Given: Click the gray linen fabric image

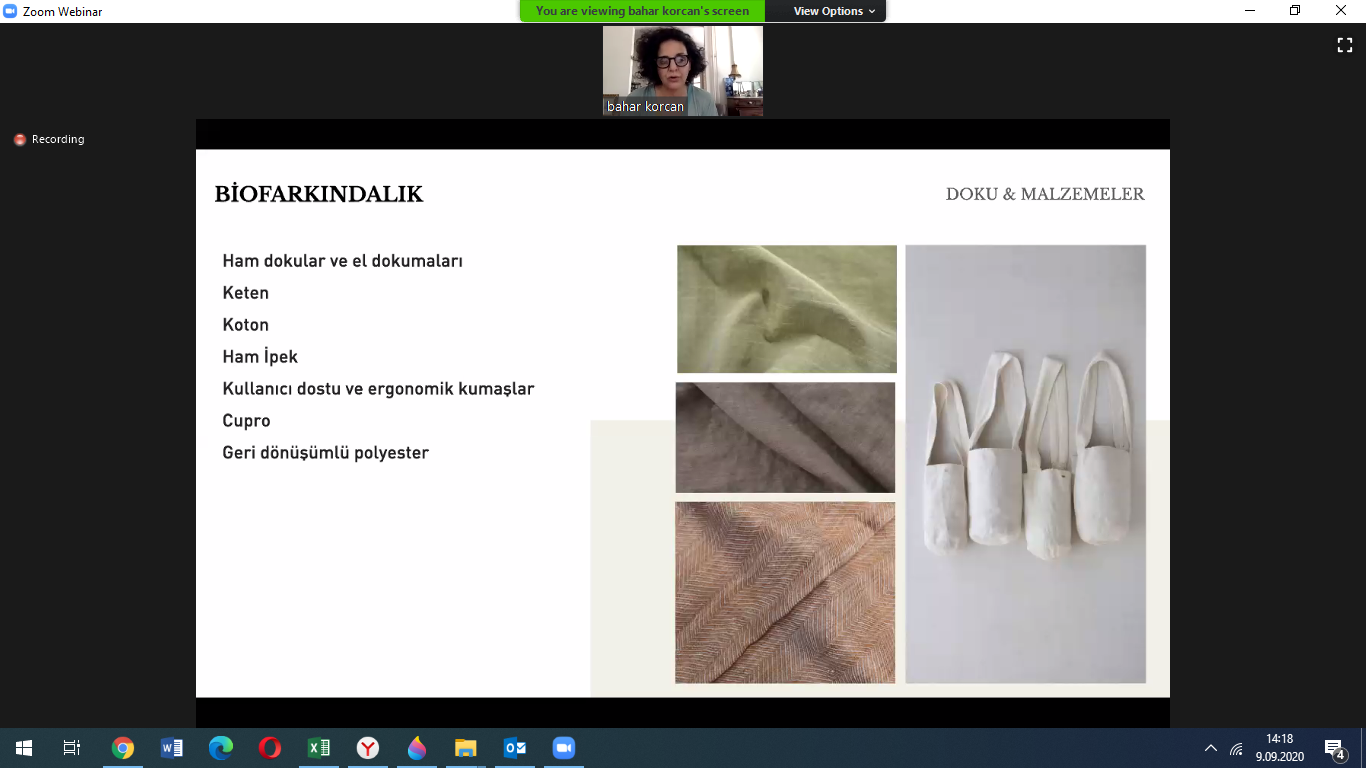Looking at the screenshot, I should (785, 437).
